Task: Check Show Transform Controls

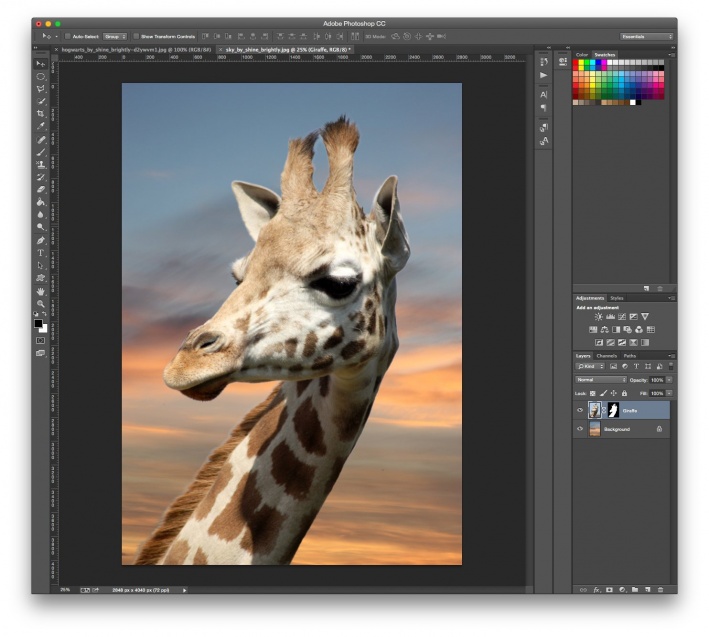Action: click(x=136, y=36)
